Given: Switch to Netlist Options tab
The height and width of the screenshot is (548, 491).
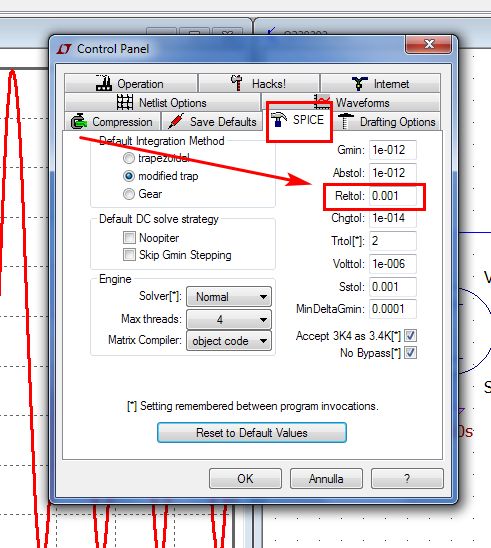Looking at the screenshot, I should [x=163, y=102].
